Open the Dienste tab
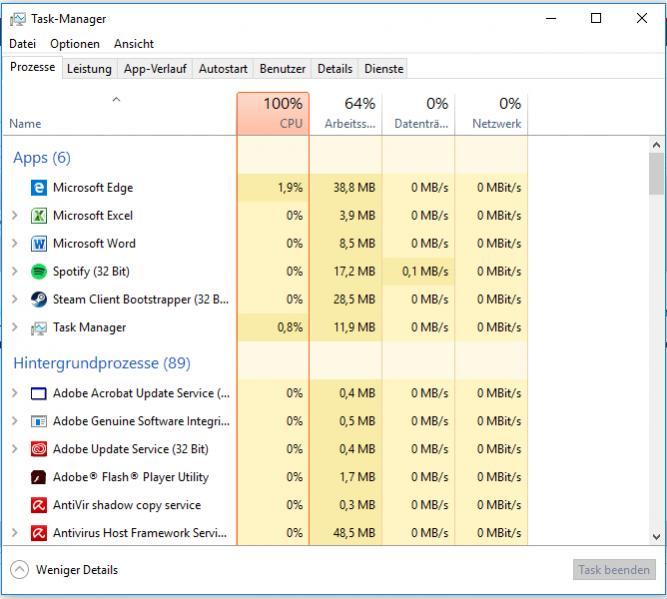The image size is (667, 599). click(384, 69)
